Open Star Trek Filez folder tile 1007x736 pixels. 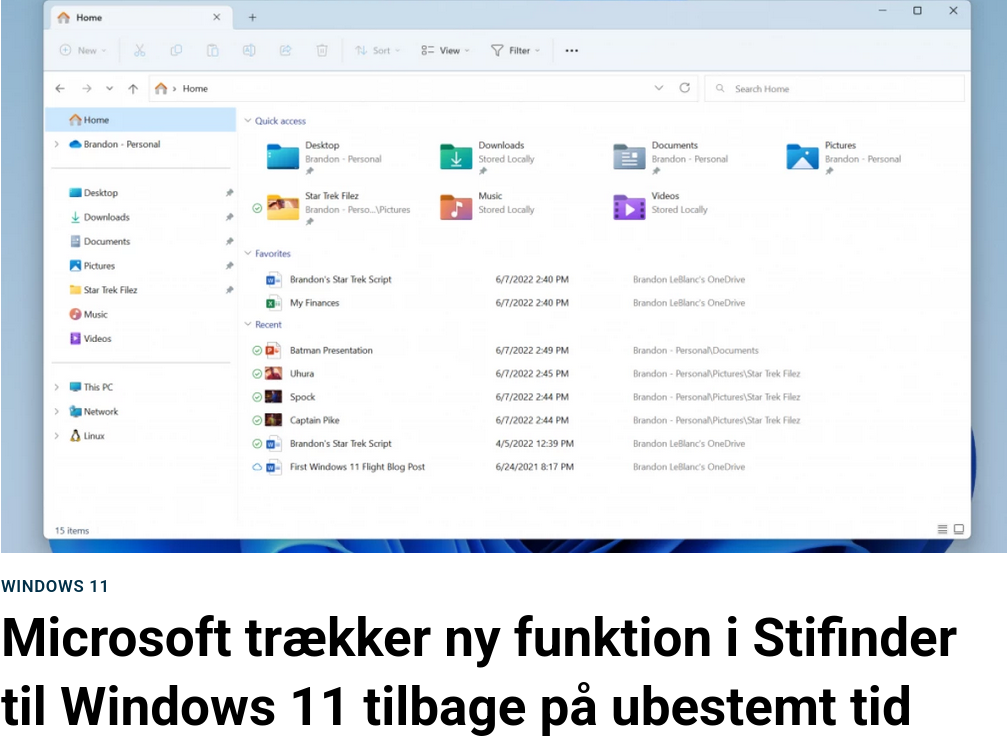338,208
